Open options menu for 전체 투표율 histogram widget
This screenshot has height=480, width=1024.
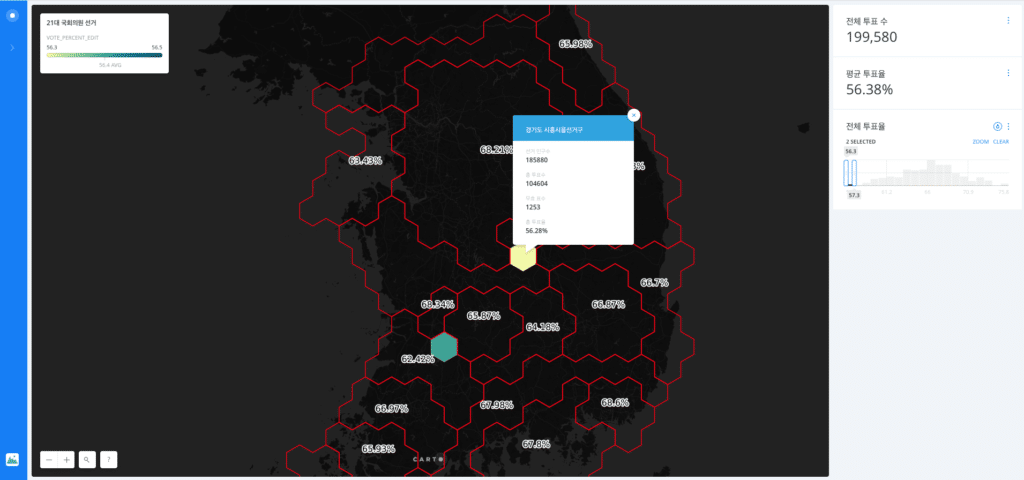[x=1008, y=126]
